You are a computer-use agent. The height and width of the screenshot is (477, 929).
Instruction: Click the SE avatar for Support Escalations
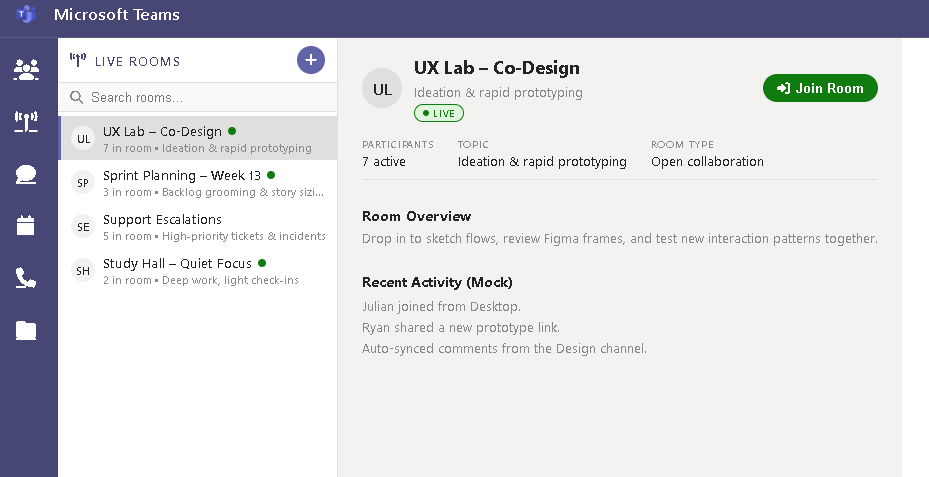coord(84,227)
